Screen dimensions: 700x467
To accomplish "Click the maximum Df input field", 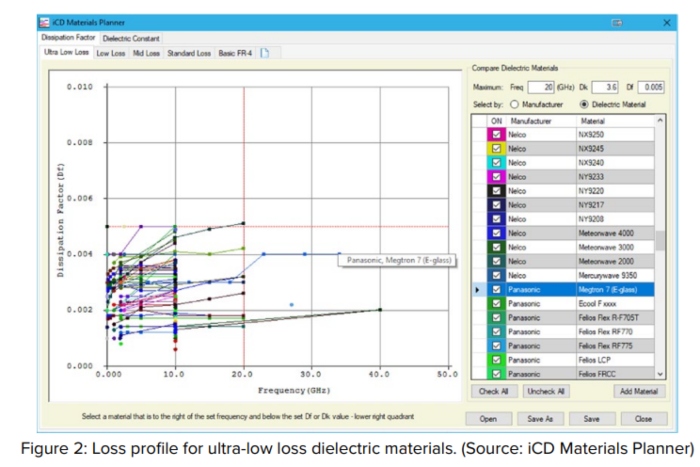I will click(x=651, y=87).
